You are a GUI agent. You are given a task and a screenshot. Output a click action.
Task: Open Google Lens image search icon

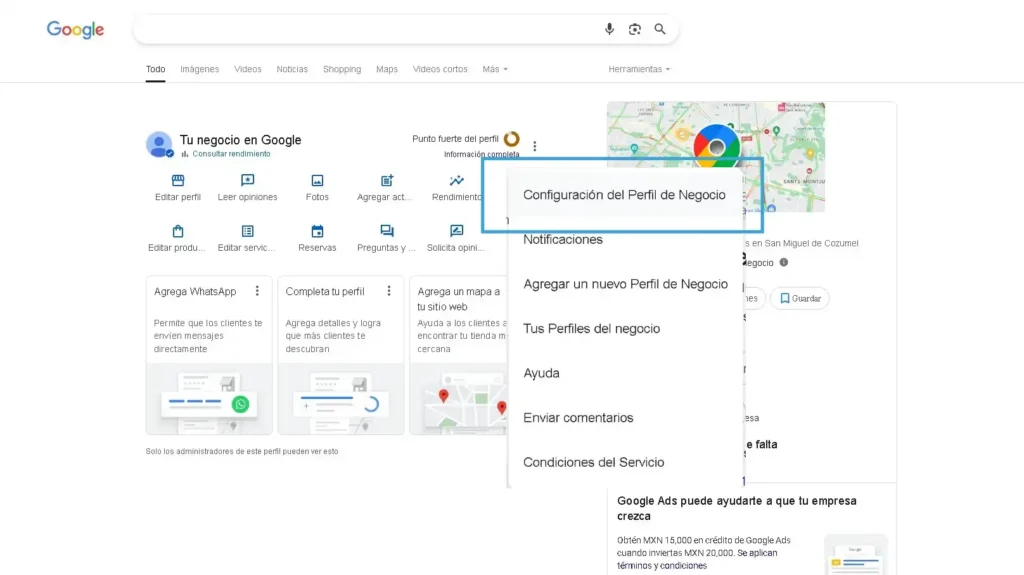pyautogui.click(x=635, y=29)
